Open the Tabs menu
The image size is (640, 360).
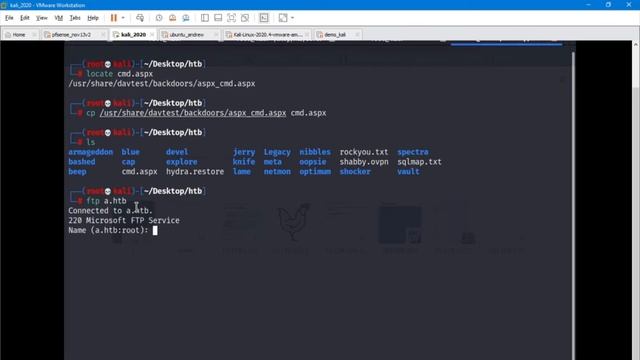(75, 18)
